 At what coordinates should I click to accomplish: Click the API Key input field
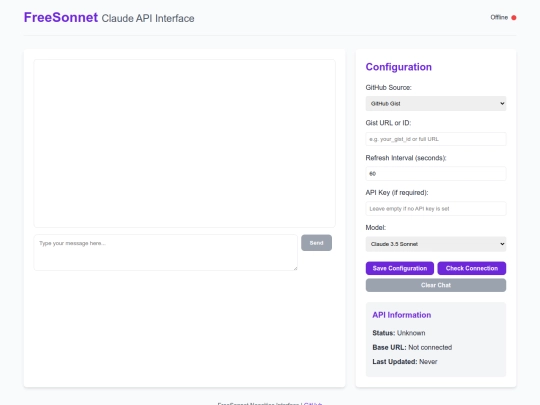(436, 208)
